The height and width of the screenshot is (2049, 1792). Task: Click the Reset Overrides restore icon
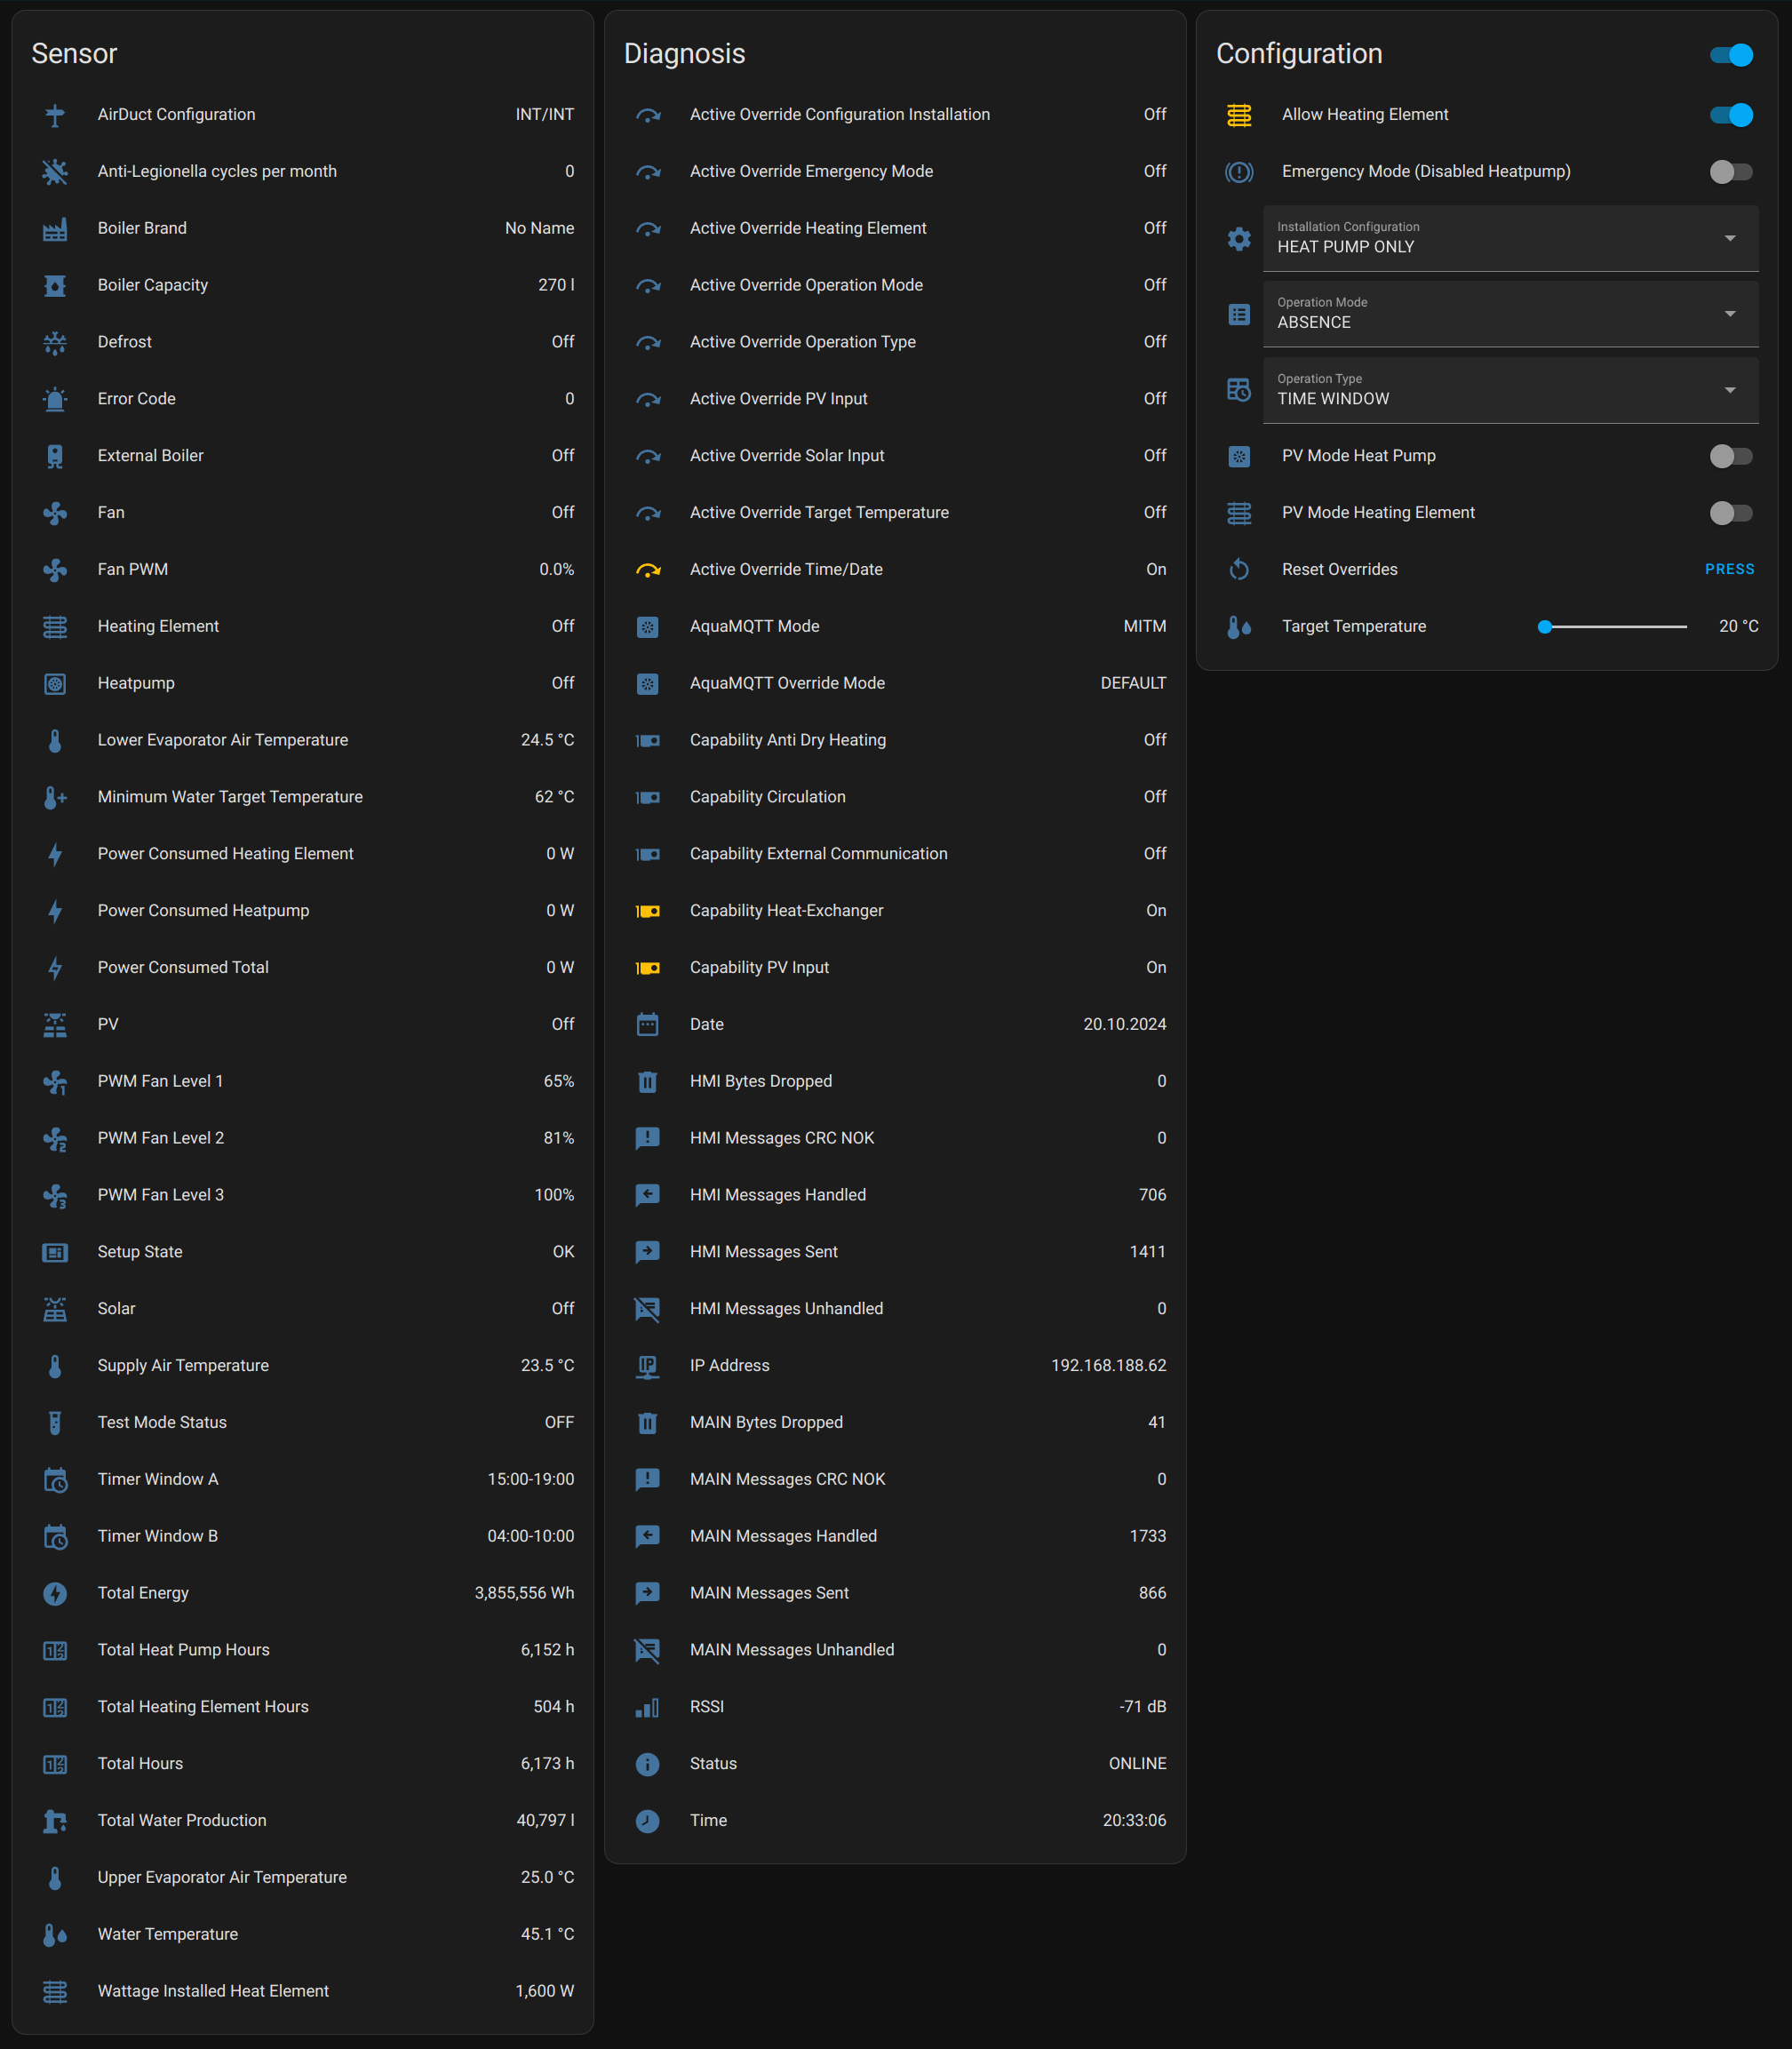[1239, 570]
